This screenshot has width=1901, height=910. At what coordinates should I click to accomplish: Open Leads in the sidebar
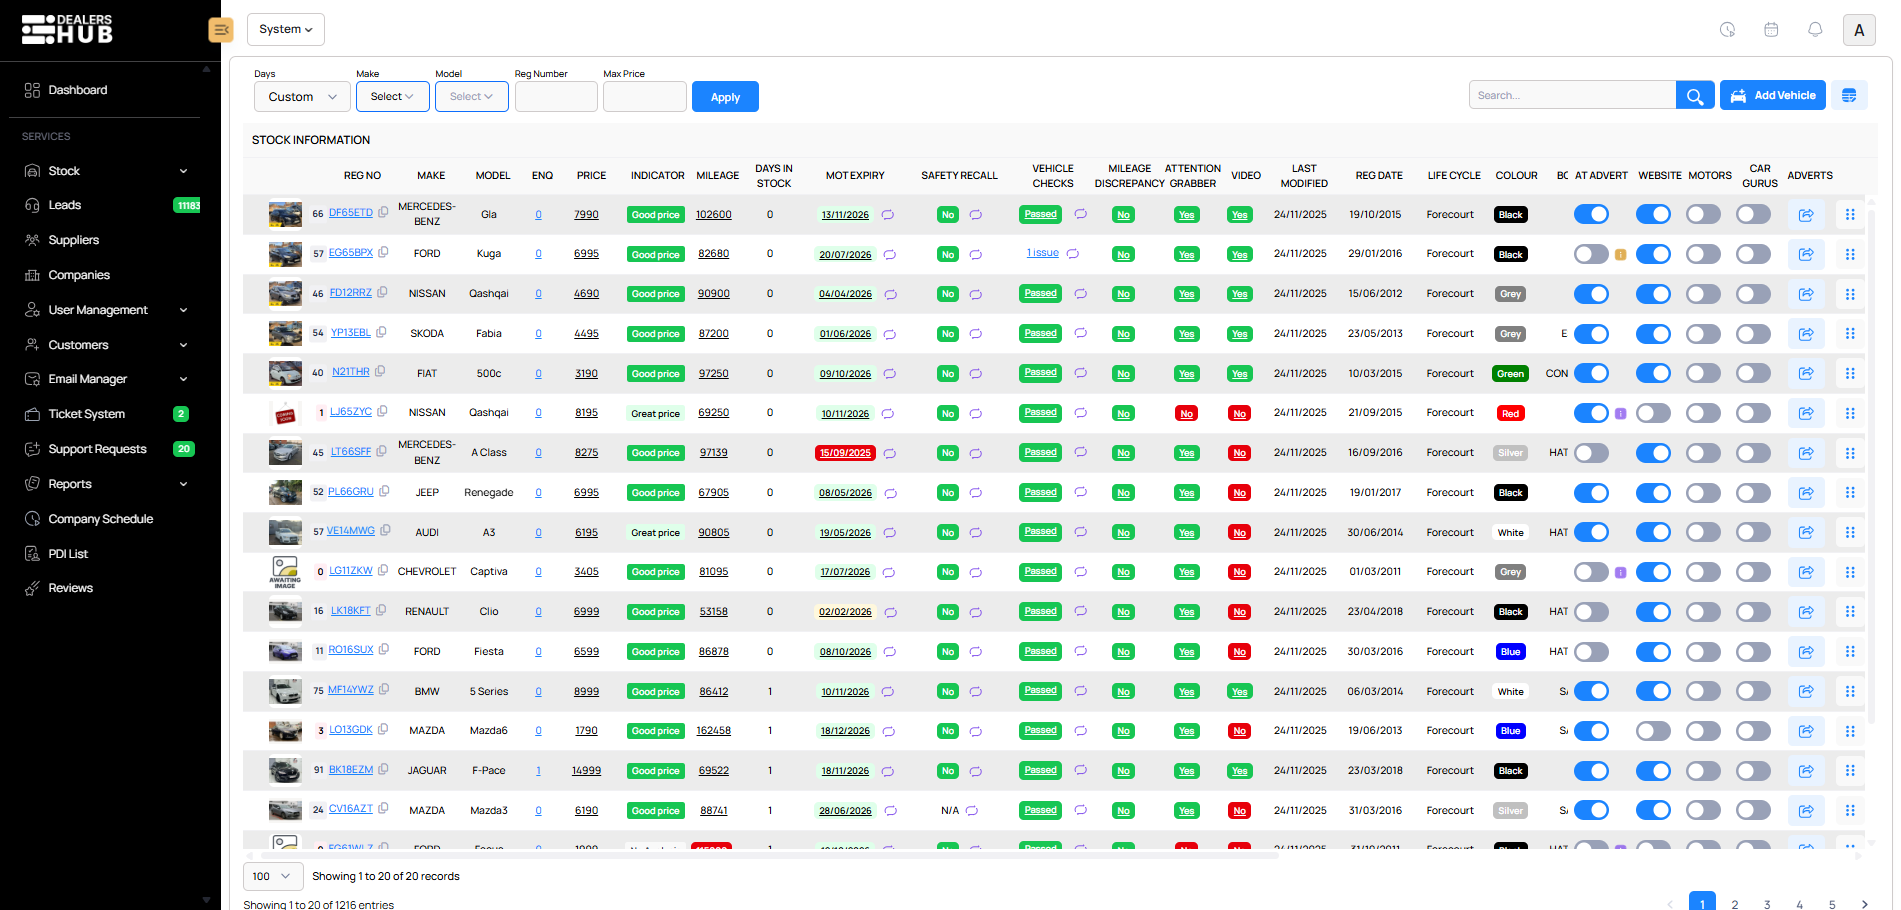coord(65,205)
